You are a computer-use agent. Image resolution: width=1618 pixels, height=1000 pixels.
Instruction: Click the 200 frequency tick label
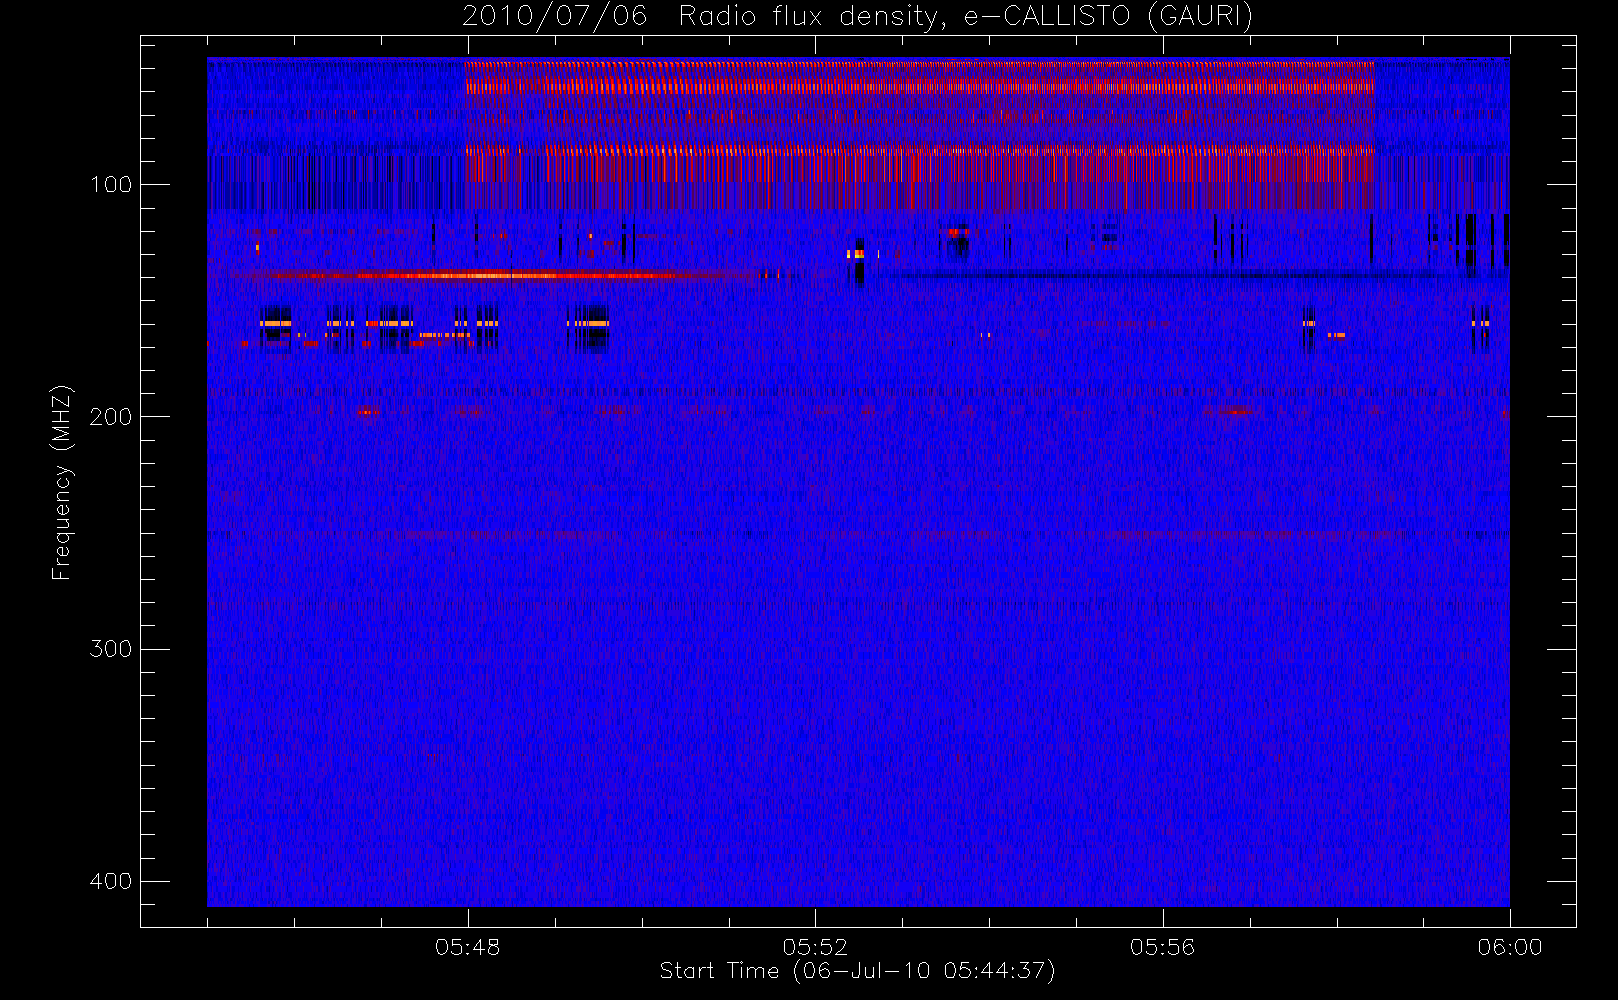tap(110, 417)
